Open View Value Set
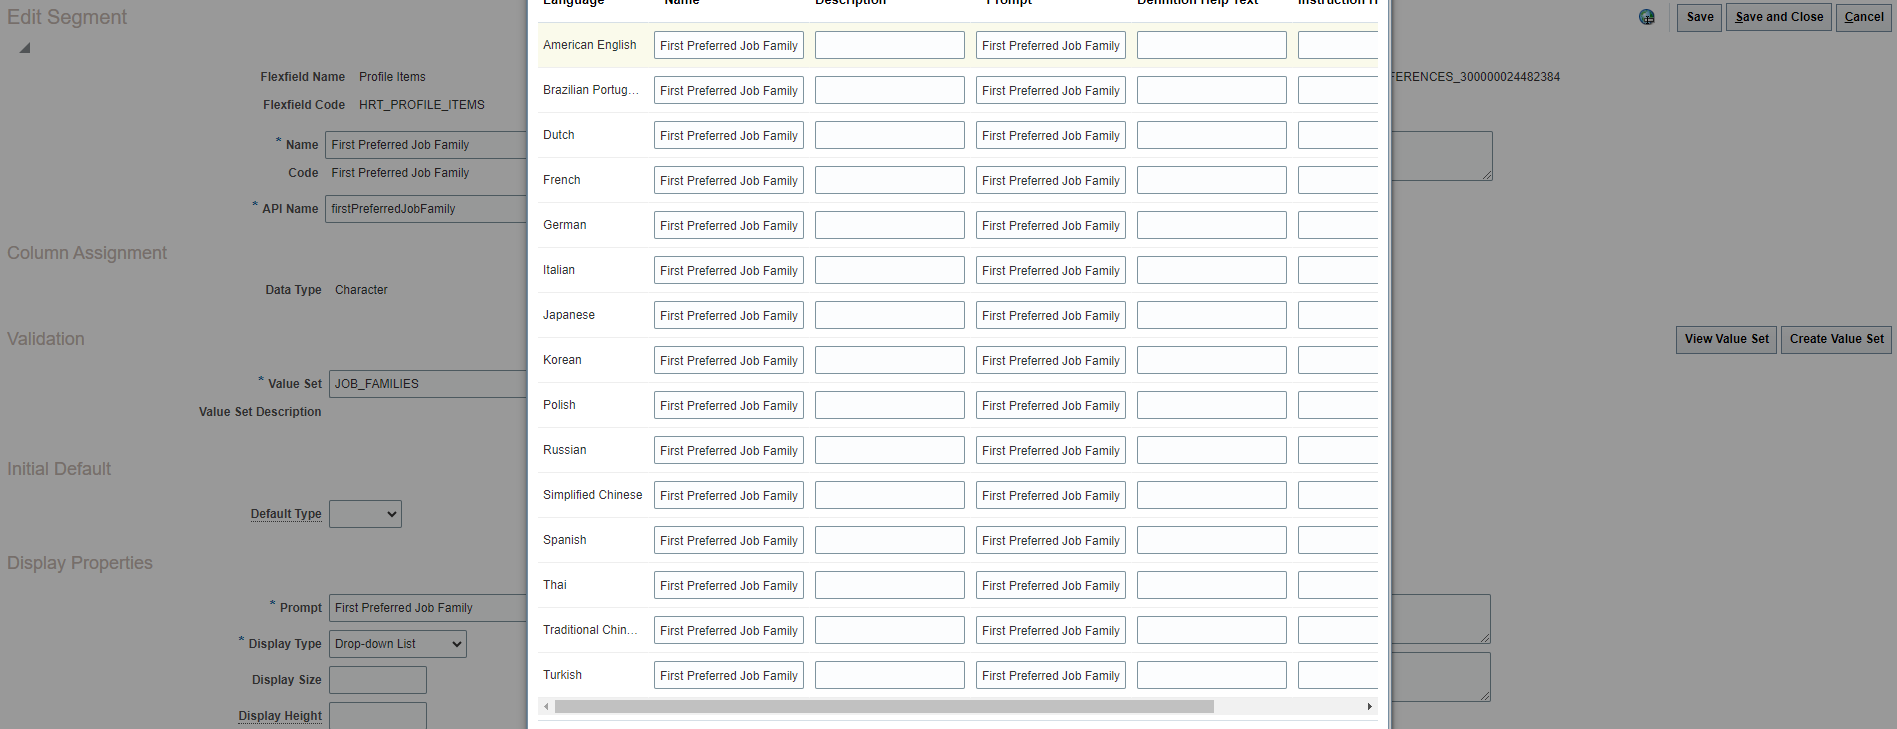This screenshot has width=1897, height=729. click(1727, 339)
